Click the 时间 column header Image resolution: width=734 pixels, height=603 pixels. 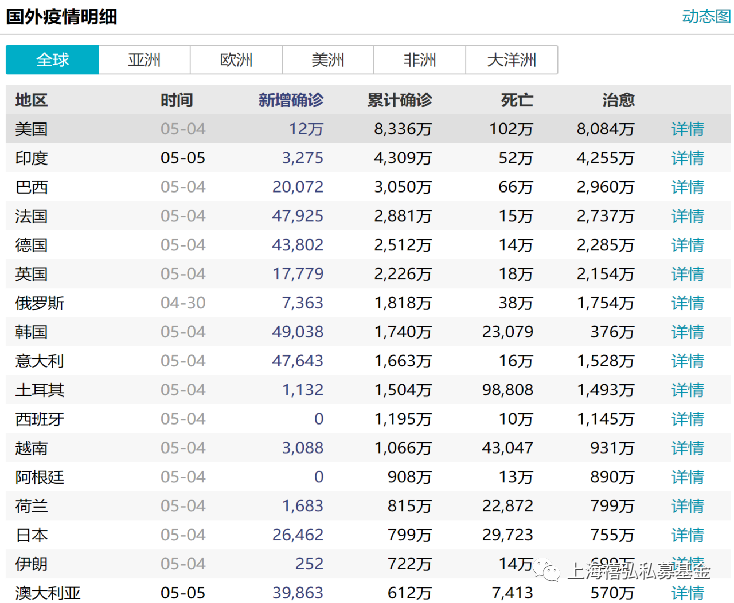[176, 100]
